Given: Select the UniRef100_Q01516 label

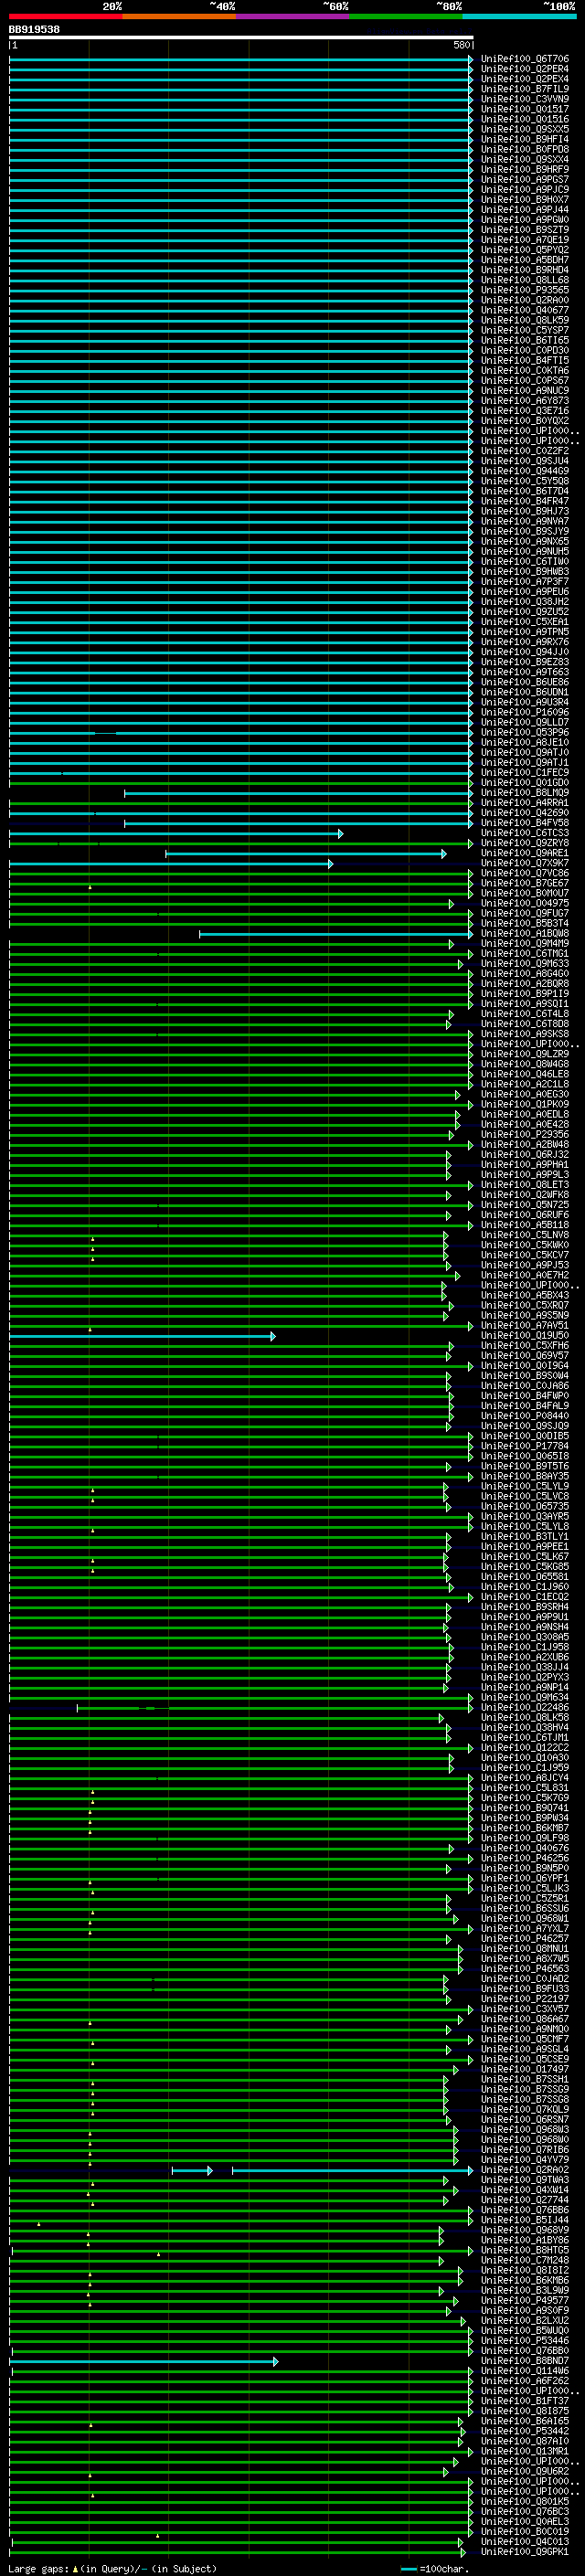Looking at the screenshot, I should [x=525, y=119].
